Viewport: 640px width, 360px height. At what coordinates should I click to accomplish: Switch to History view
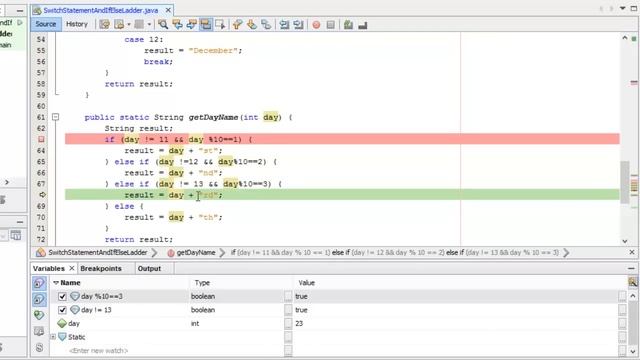(x=77, y=24)
